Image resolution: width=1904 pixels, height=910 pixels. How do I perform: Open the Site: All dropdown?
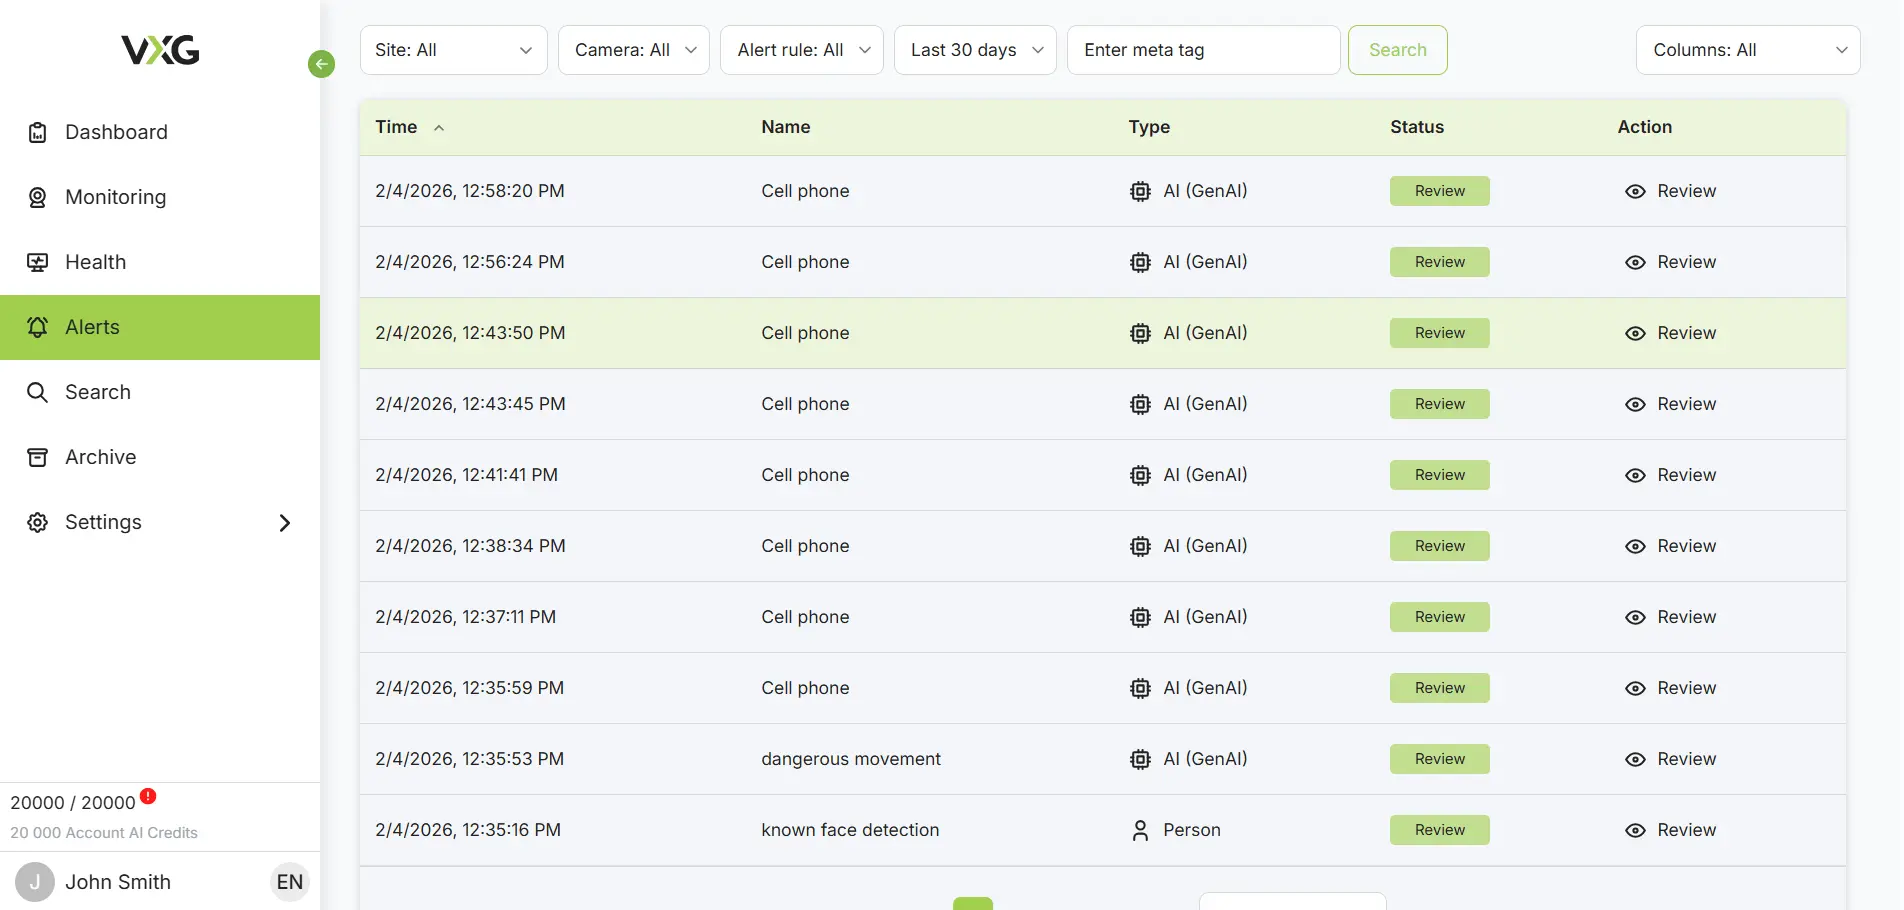[454, 50]
